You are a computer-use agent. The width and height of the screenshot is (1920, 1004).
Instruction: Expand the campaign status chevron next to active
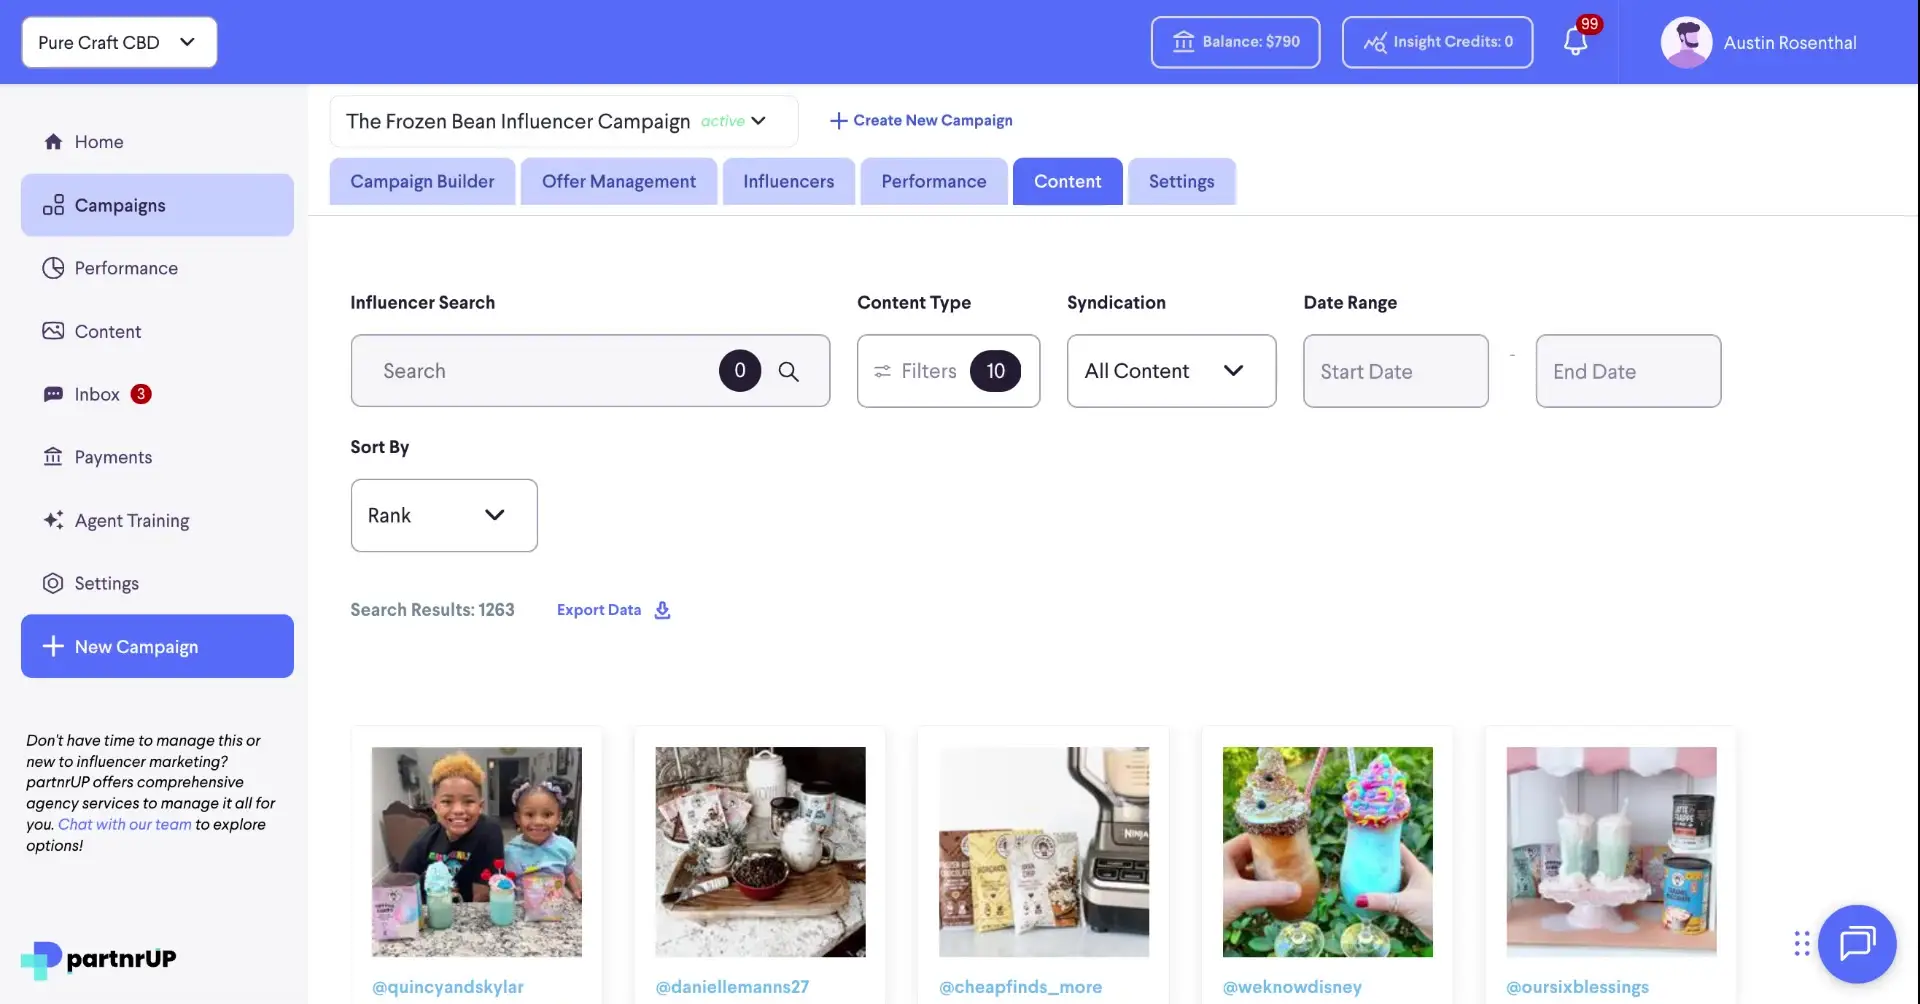(x=758, y=121)
